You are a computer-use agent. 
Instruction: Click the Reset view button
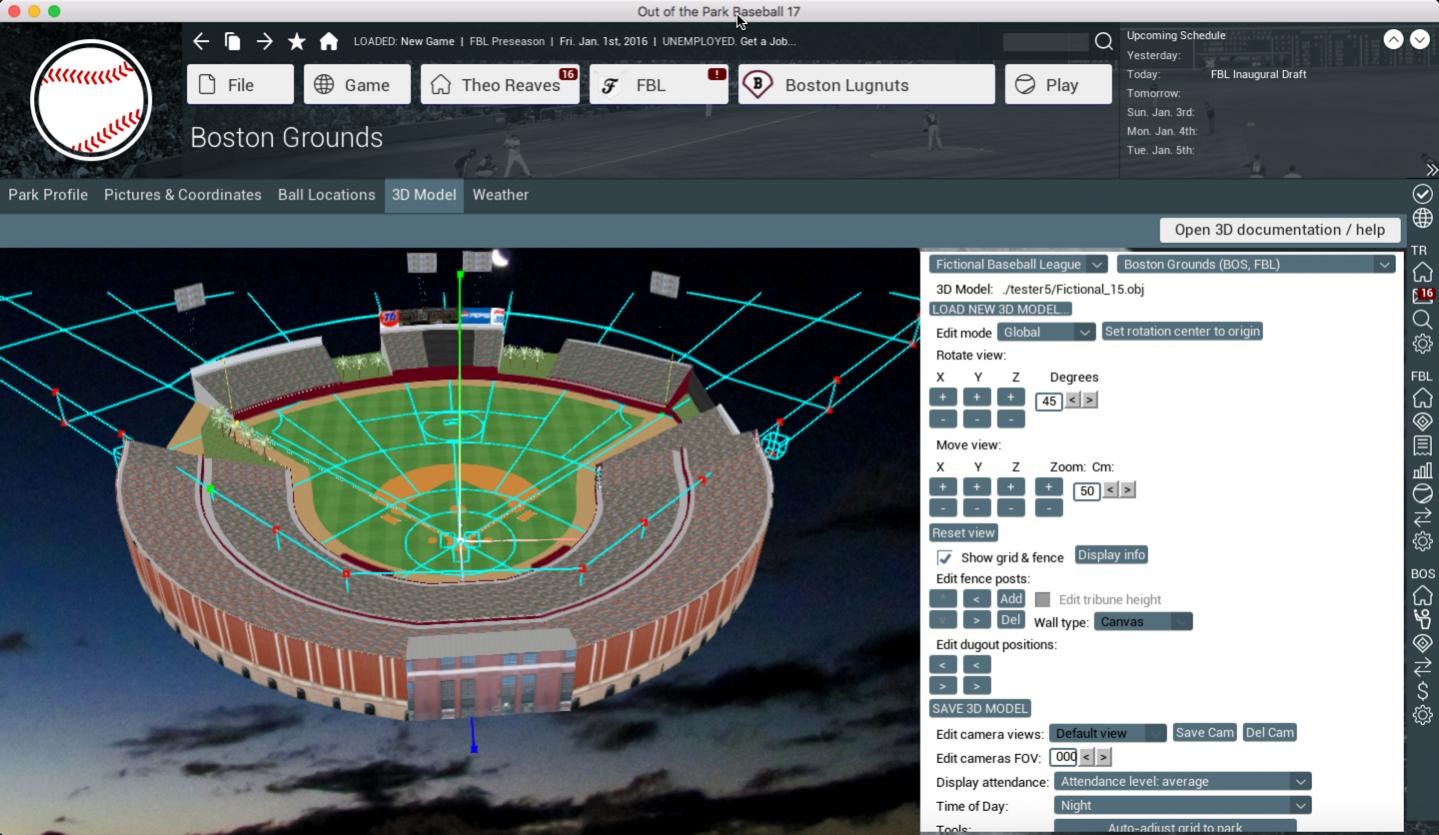tap(963, 533)
